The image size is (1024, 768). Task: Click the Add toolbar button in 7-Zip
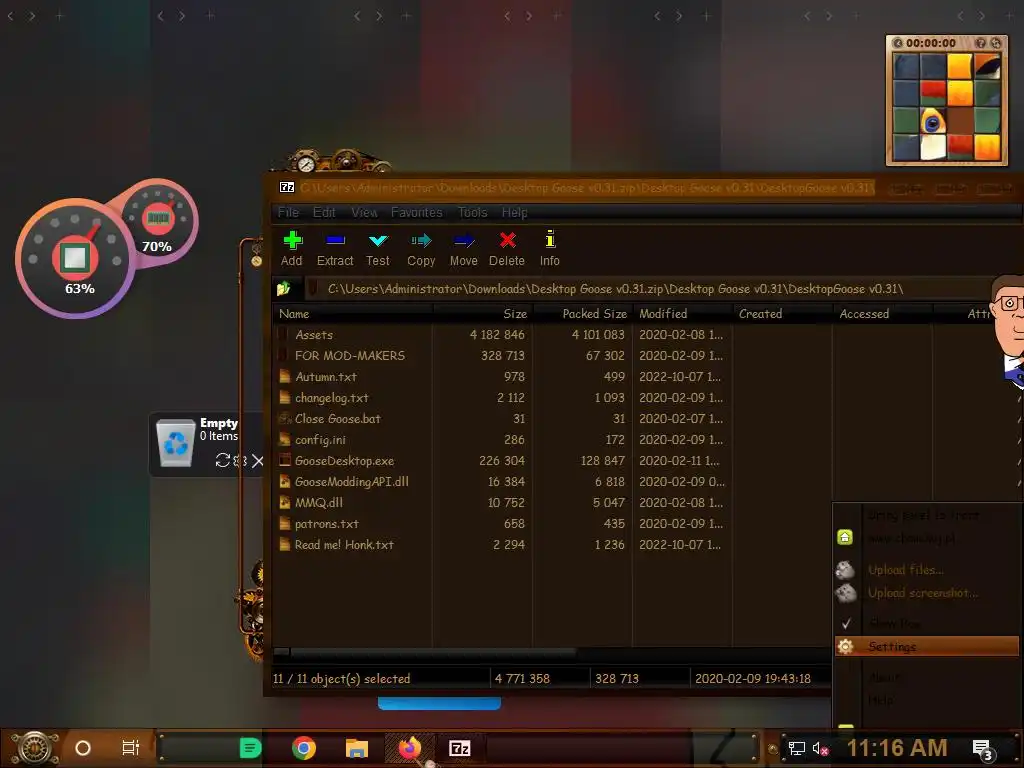coord(292,248)
